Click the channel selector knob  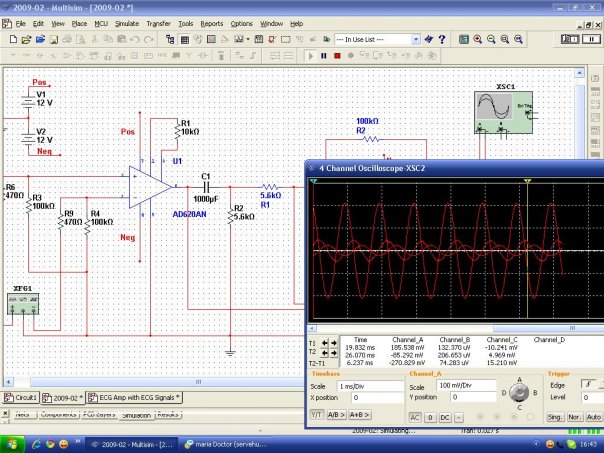click(x=519, y=393)
